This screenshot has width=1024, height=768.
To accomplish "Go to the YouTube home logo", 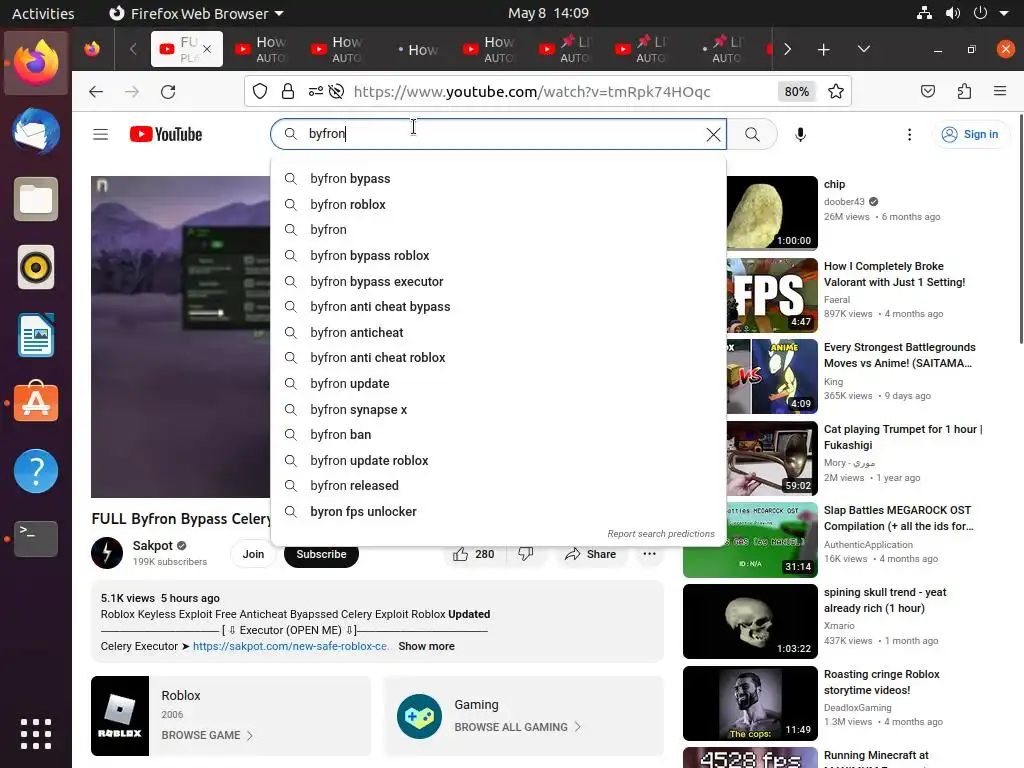I will (x=166, y=135).
